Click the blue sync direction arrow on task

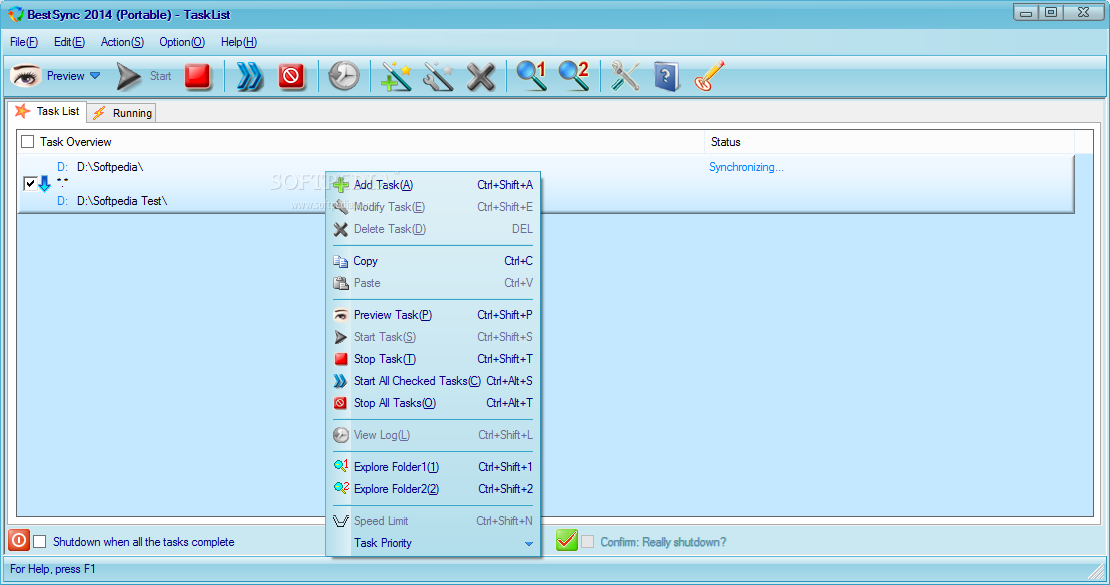coord(45,184)
